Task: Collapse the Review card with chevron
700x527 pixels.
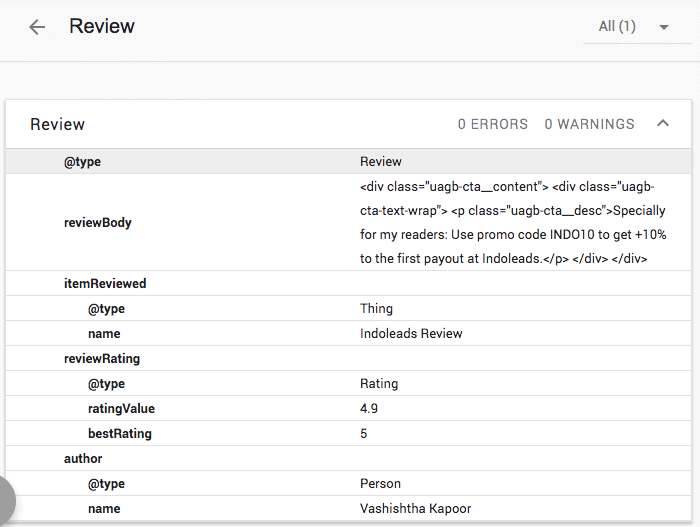Action: 663,123
